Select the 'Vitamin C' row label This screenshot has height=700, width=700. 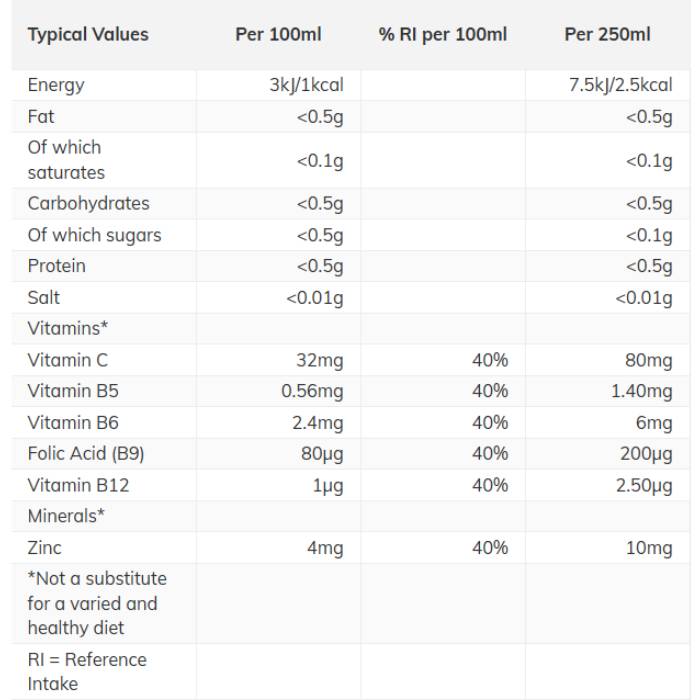68,359
